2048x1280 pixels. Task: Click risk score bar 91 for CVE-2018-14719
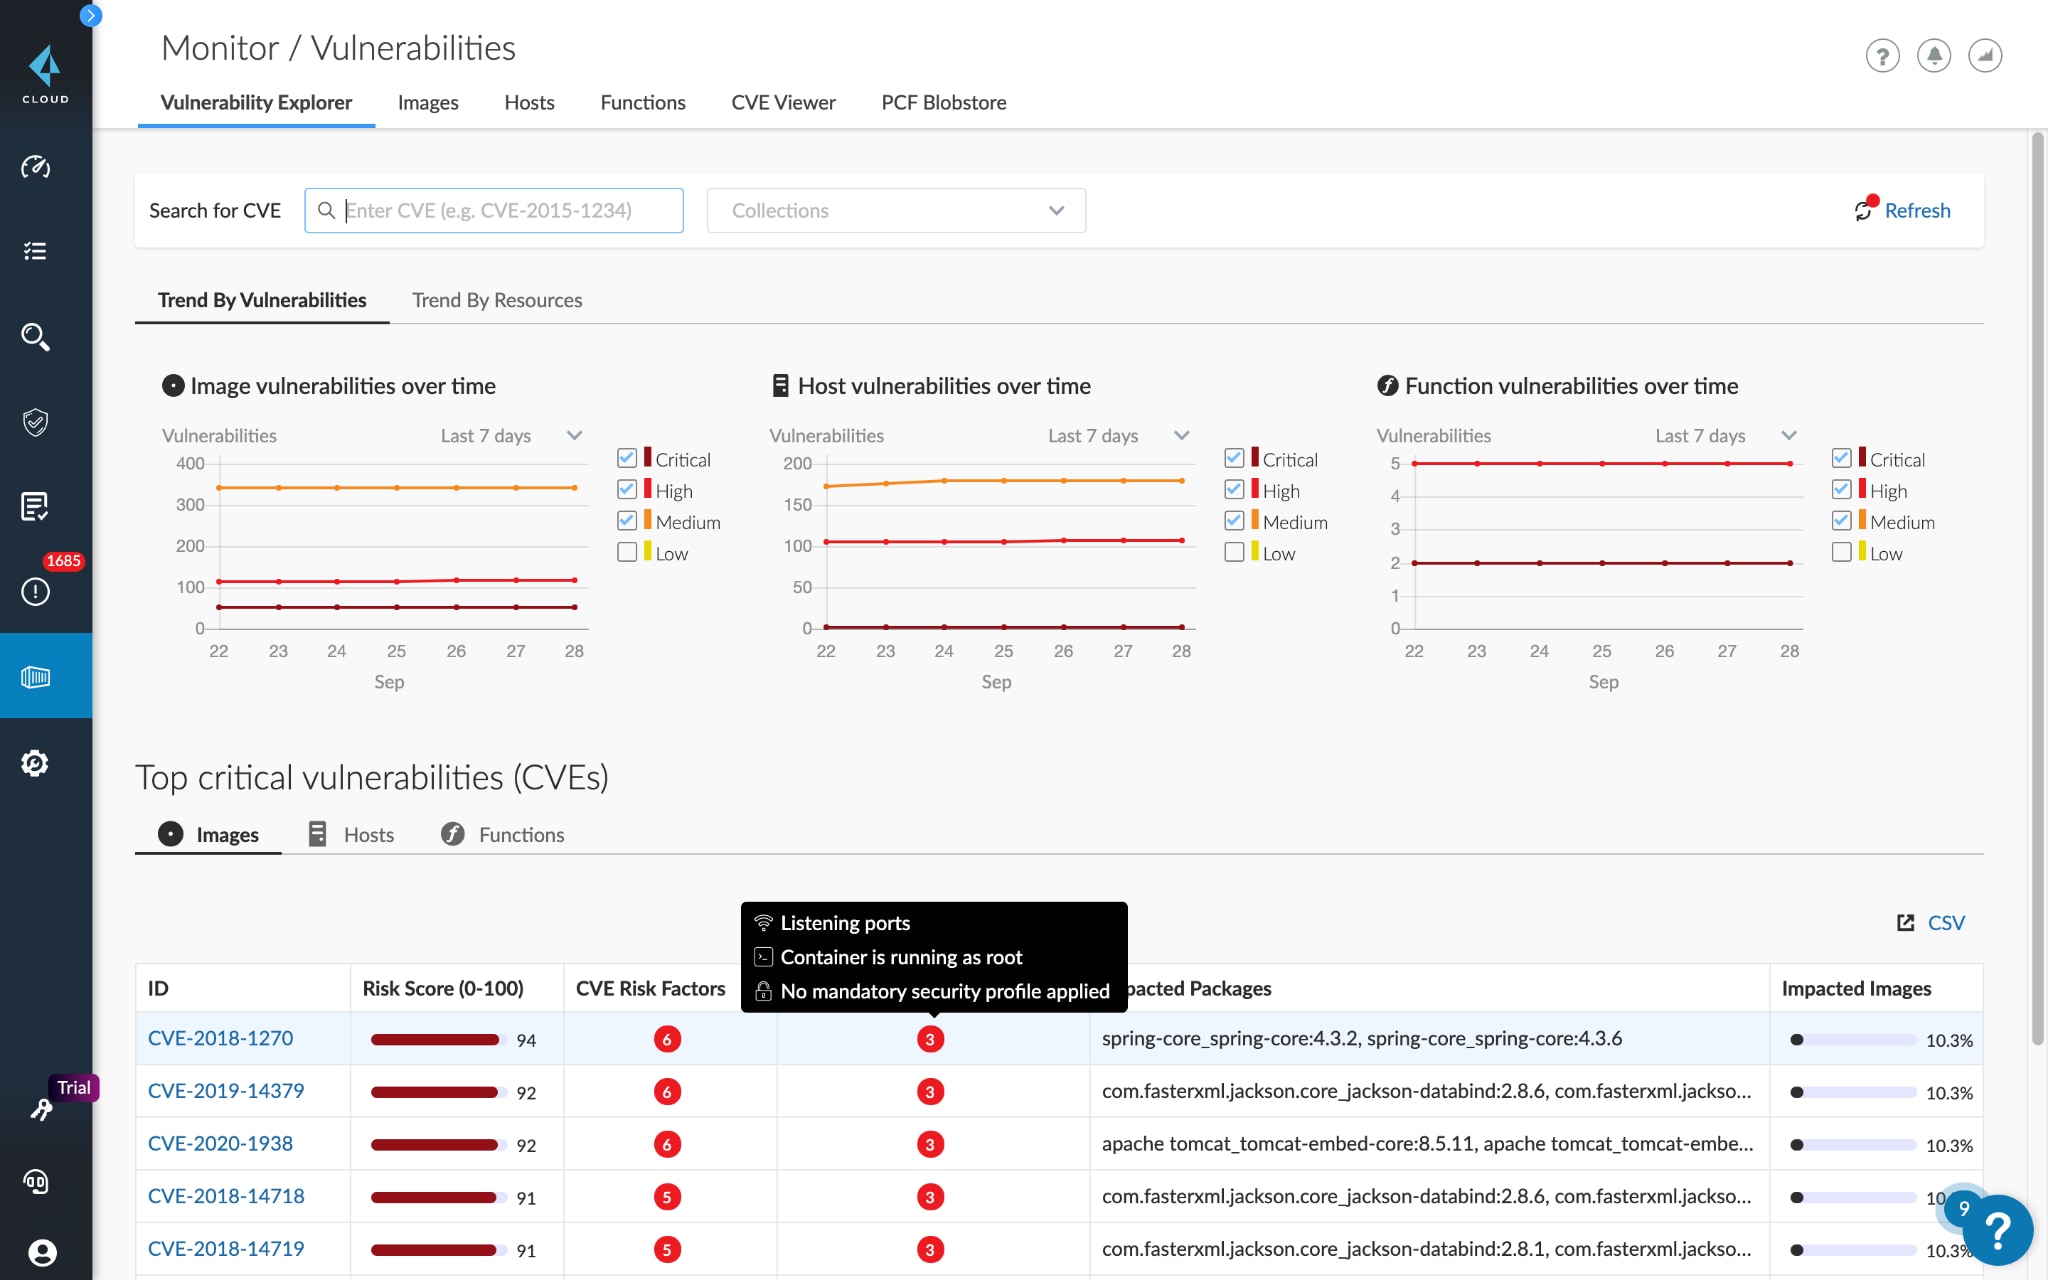click(x=437, y=1250)
